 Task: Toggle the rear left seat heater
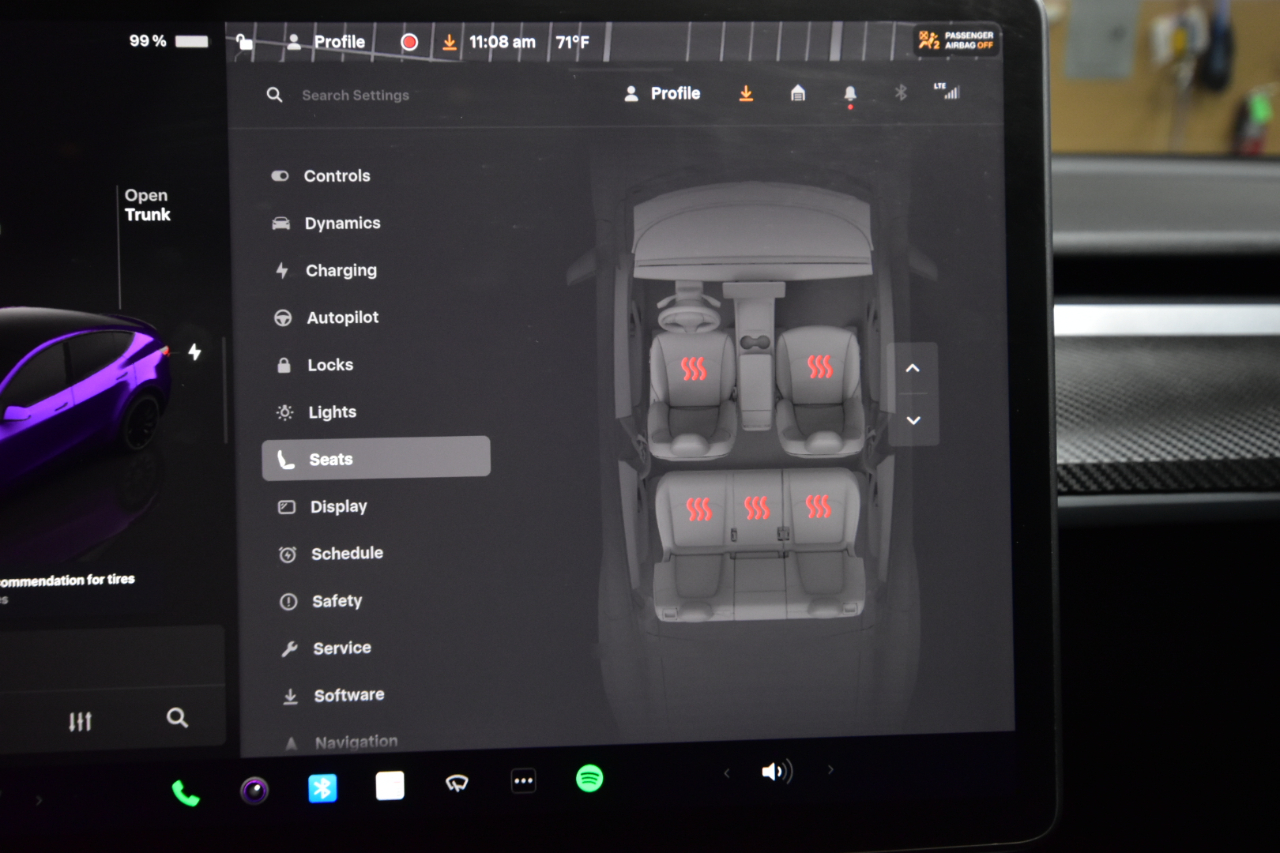click(x=698, y=510)
